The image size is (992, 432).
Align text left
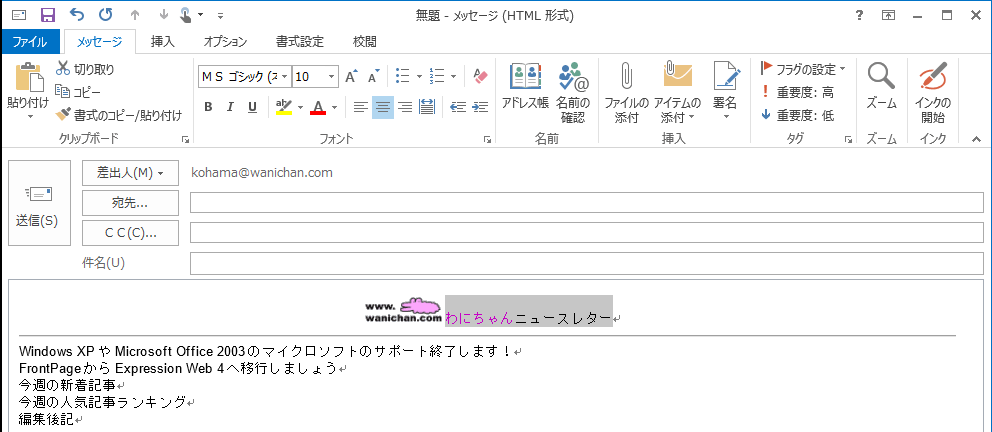pyautogui.click(x=361, y=107)
